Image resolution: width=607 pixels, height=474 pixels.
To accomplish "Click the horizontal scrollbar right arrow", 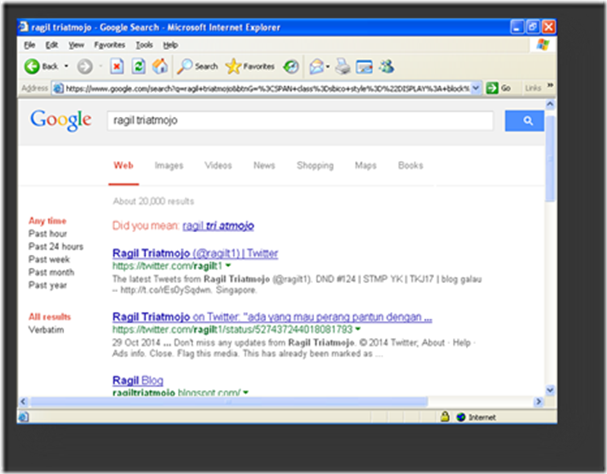I will click(x=538, y=402).
